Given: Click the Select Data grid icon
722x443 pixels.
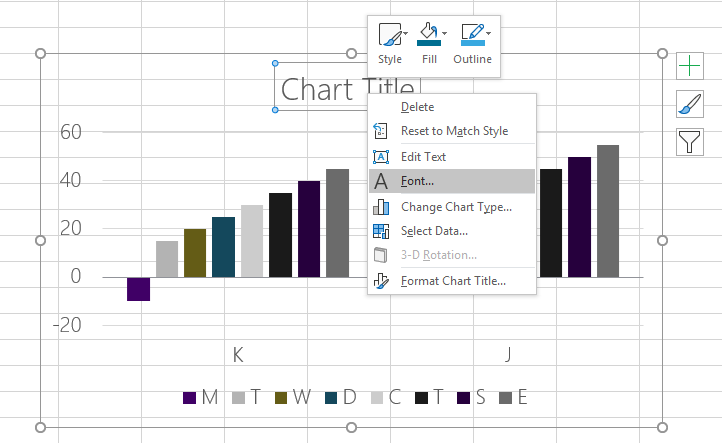Looking at the screenshot, I should (x=381, y=231).
